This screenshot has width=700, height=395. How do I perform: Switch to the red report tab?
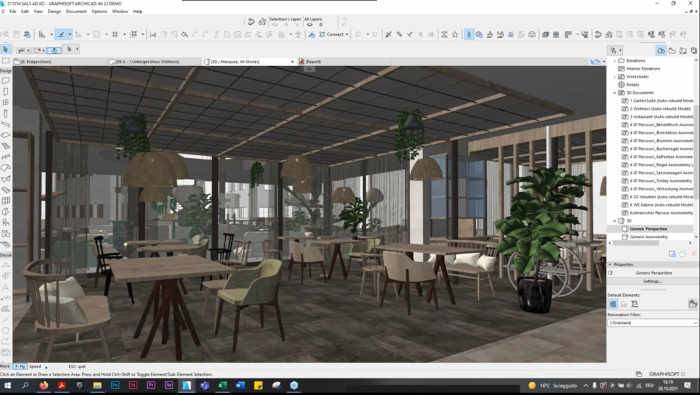click(x=310, y=62)
